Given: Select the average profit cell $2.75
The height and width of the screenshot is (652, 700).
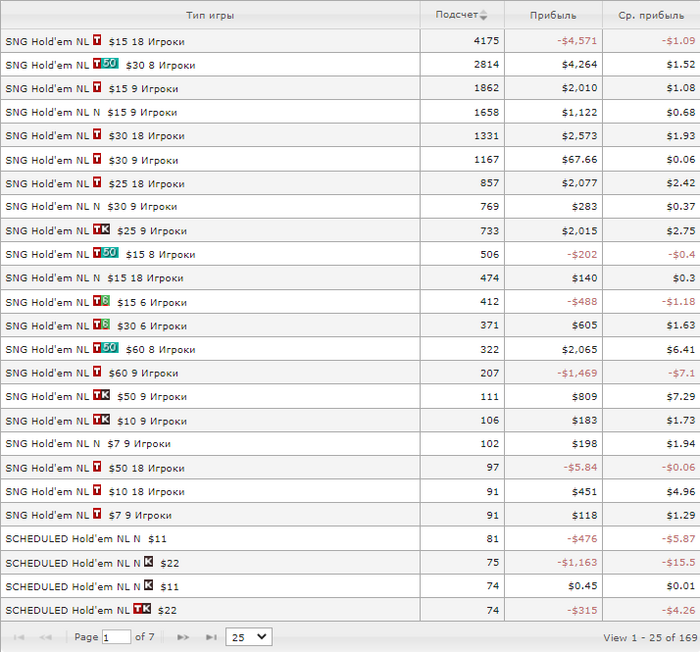Looking at the screenshot, I should pyautogui.click(x=651, y=231).
